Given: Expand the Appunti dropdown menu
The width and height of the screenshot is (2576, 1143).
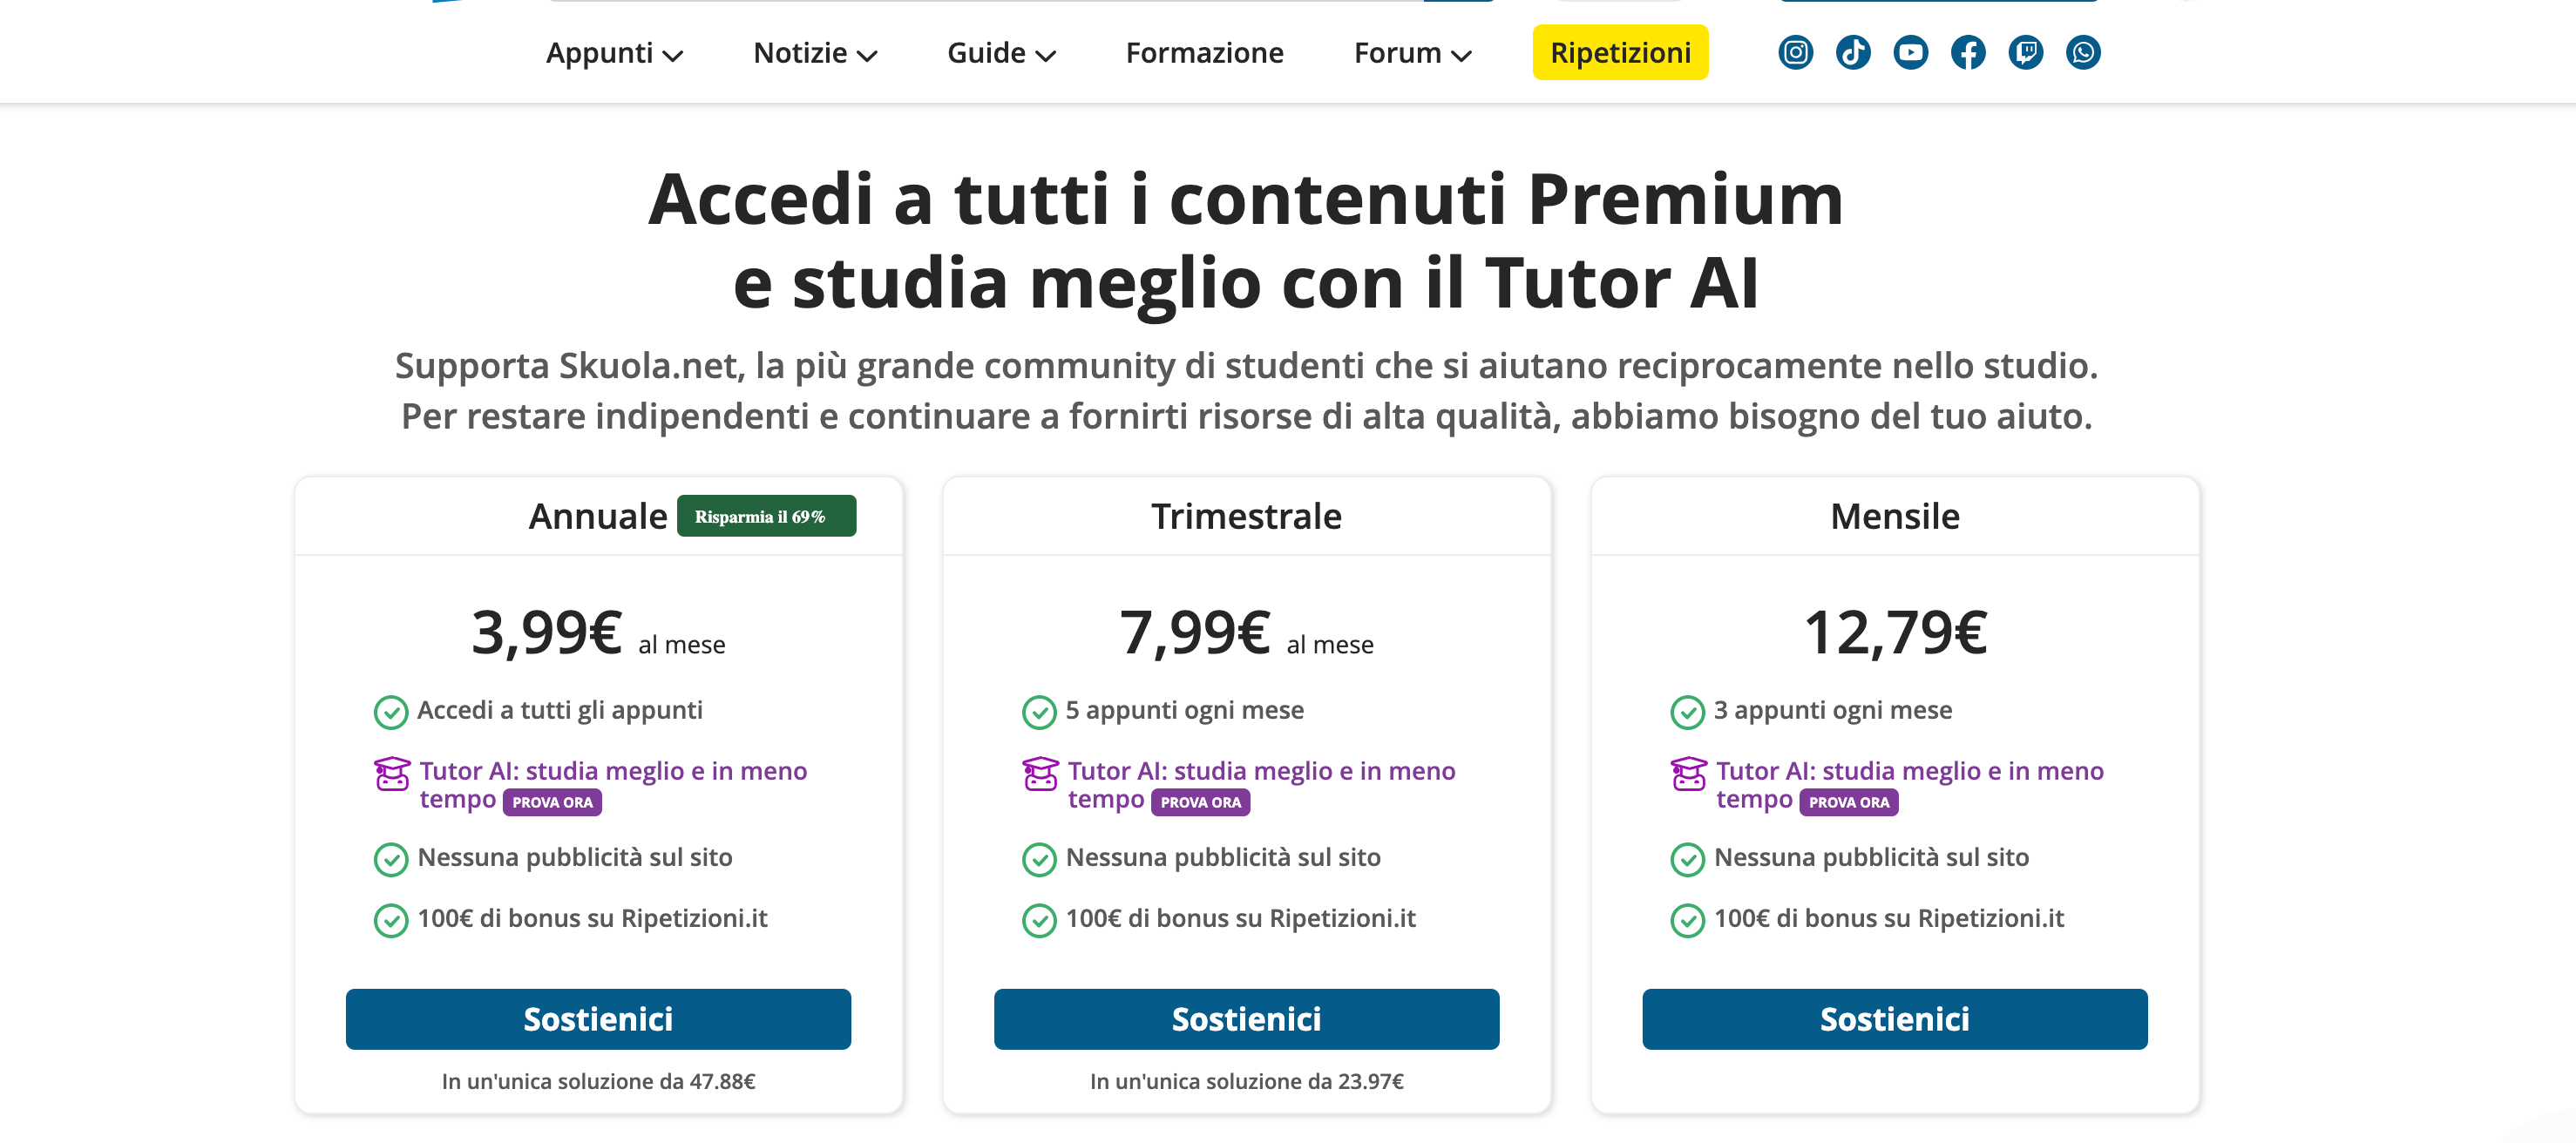Looking at the screenshot, I should [614, 53].
